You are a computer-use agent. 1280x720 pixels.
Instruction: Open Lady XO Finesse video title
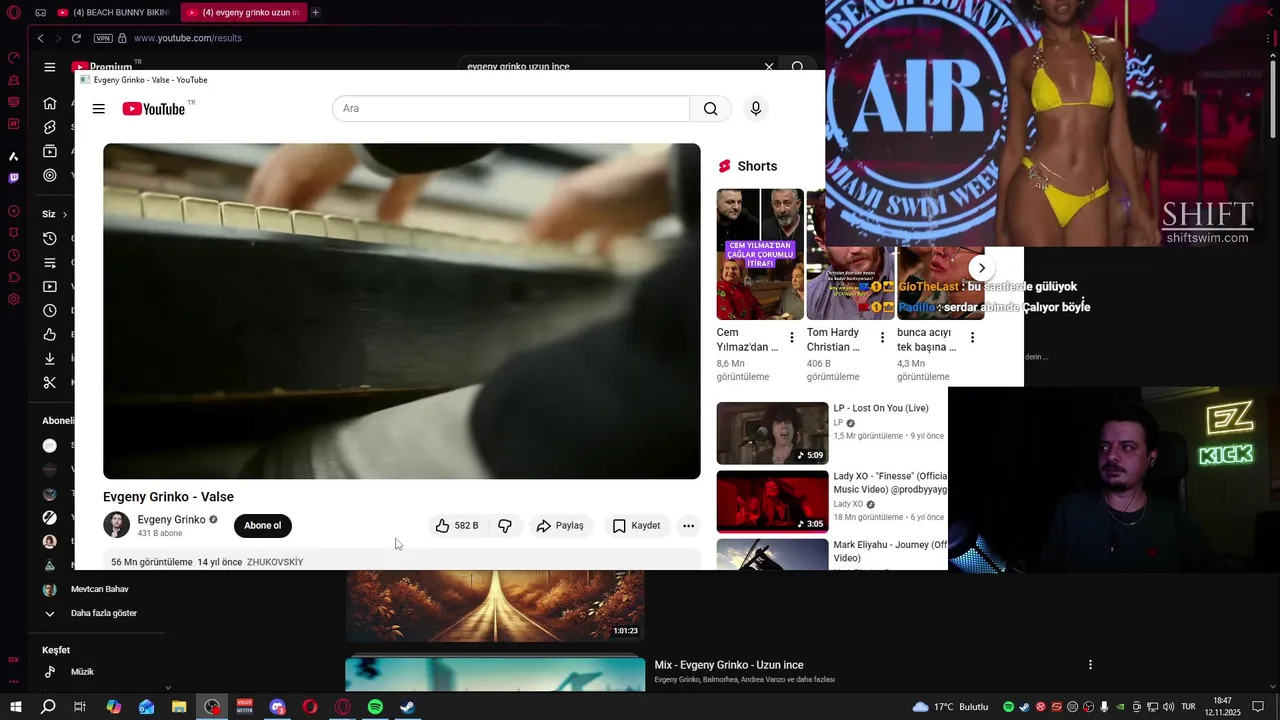pyautogui.click(x=890, y=483)
